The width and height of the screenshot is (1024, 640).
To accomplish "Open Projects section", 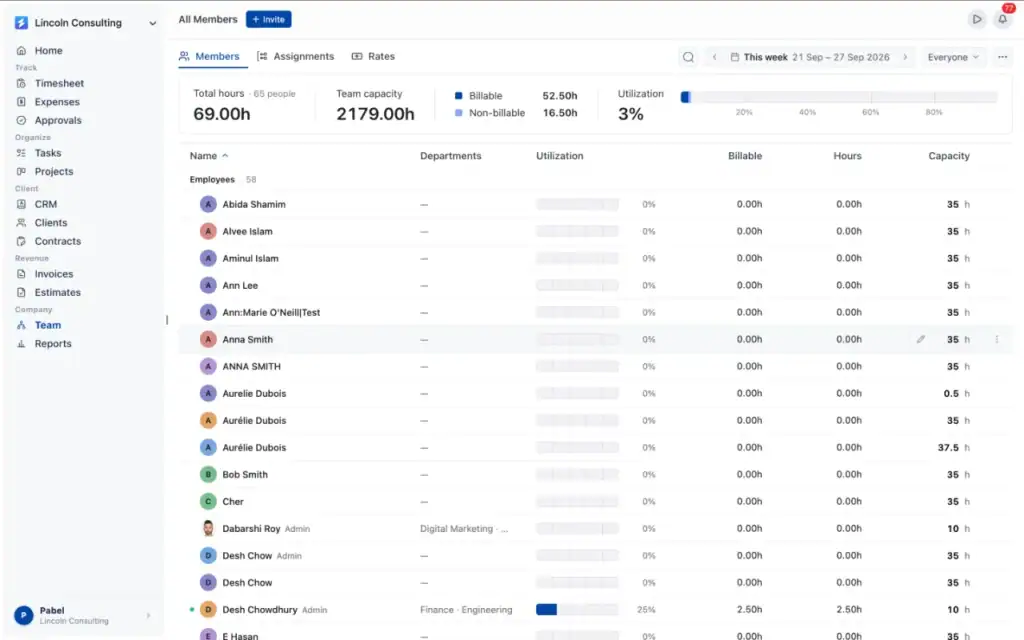I will point(54,171).
